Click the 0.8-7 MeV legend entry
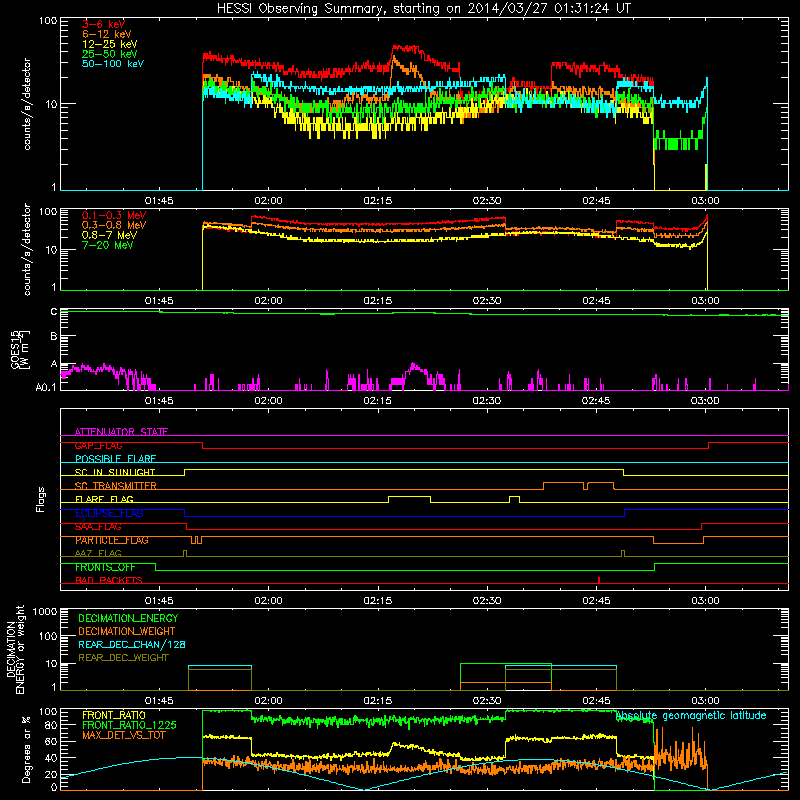 [x=109, y=235]
